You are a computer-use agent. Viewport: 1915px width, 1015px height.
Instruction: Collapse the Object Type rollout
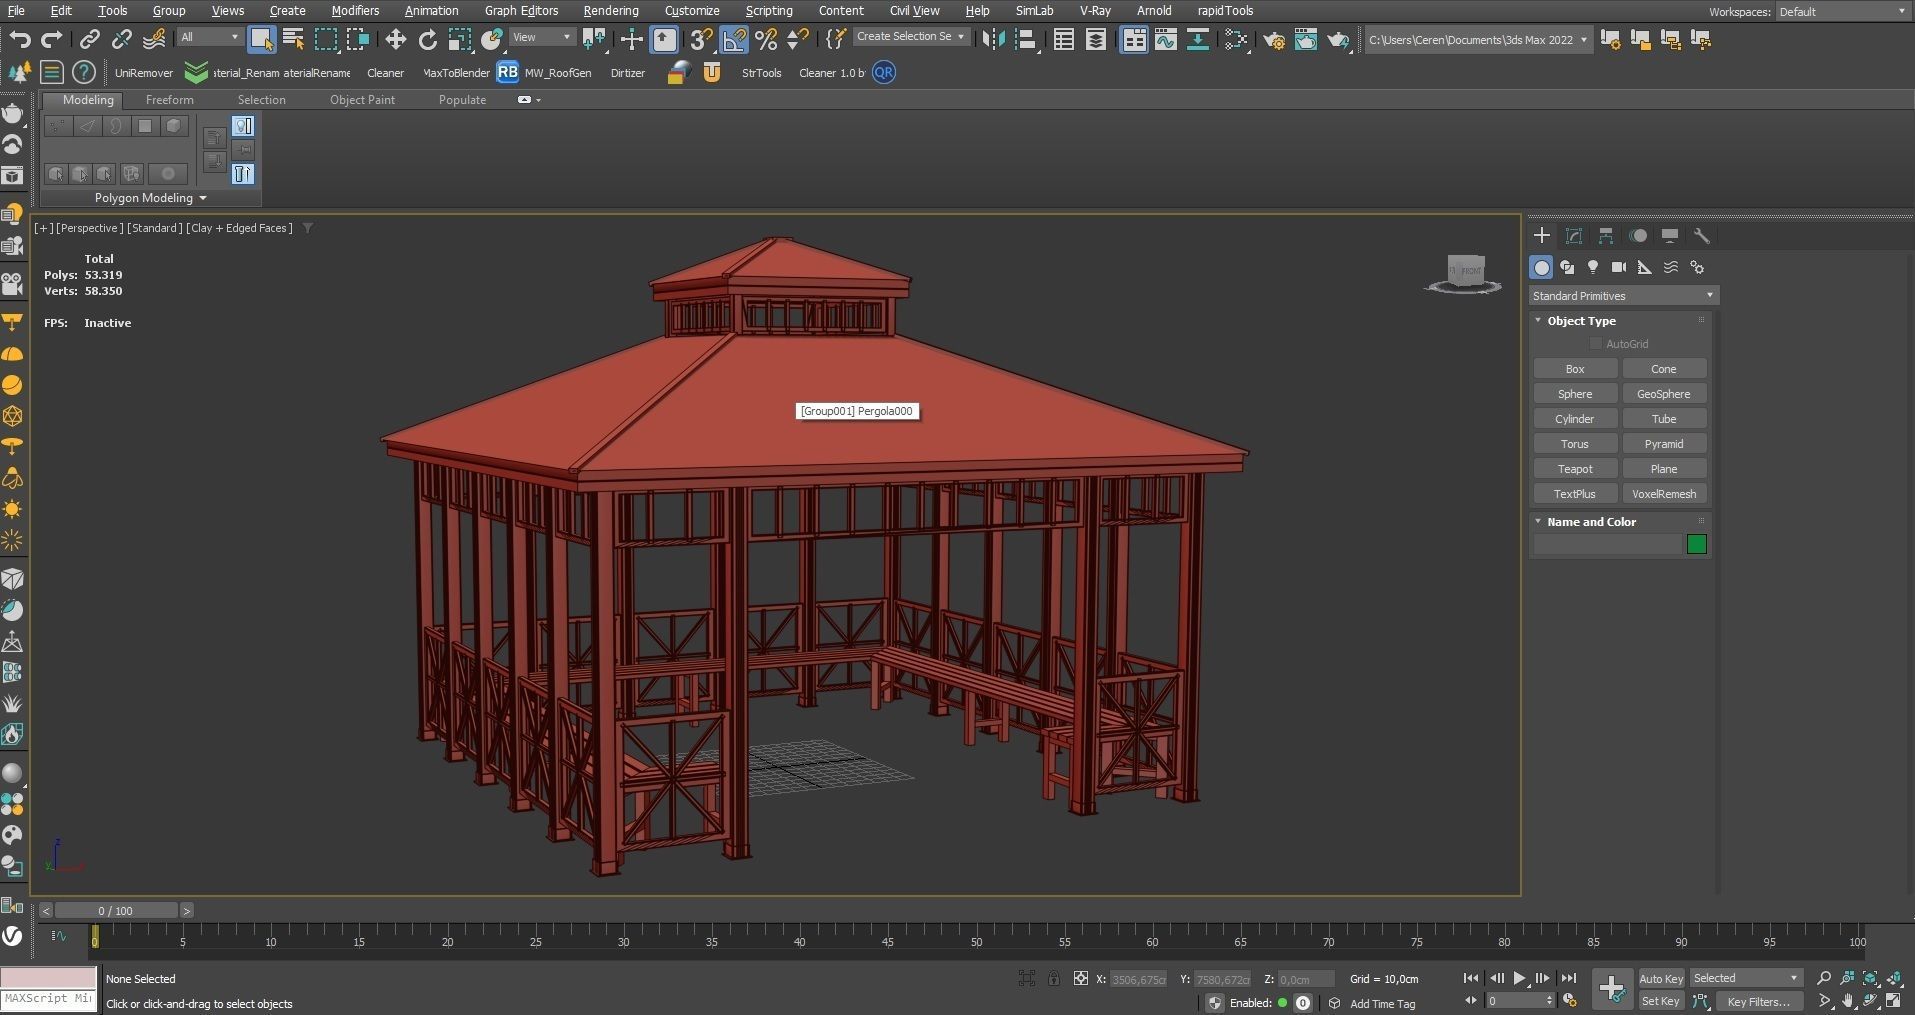[x=1538, y=320]
